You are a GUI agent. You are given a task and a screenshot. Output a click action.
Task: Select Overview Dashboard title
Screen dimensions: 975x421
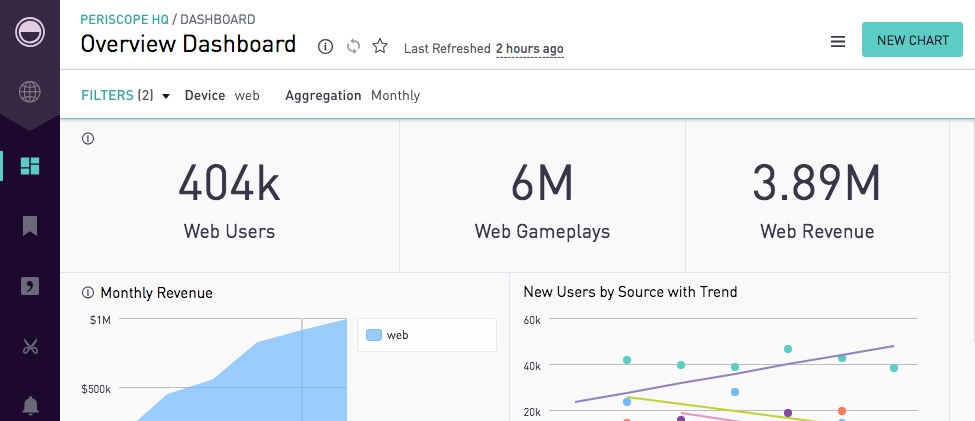click(x=188, y=44)
